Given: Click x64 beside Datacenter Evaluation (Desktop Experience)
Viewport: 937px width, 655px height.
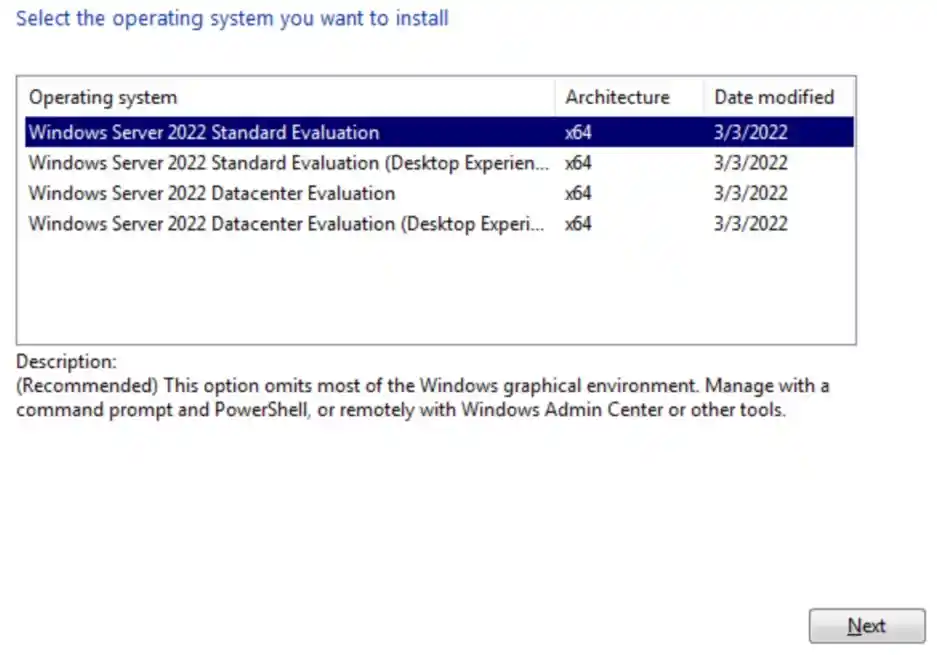Looking at the screenshot, I should [x=578, y=224].
